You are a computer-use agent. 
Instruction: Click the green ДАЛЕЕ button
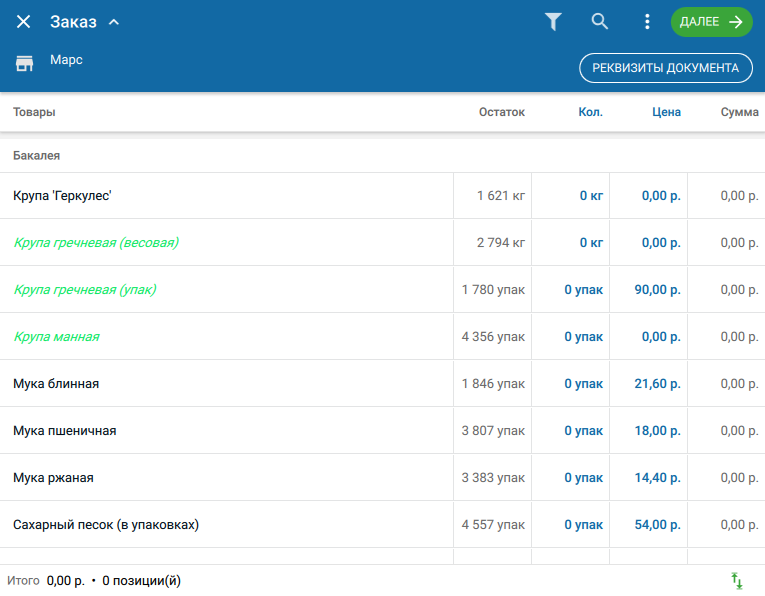tap(711, 22)
